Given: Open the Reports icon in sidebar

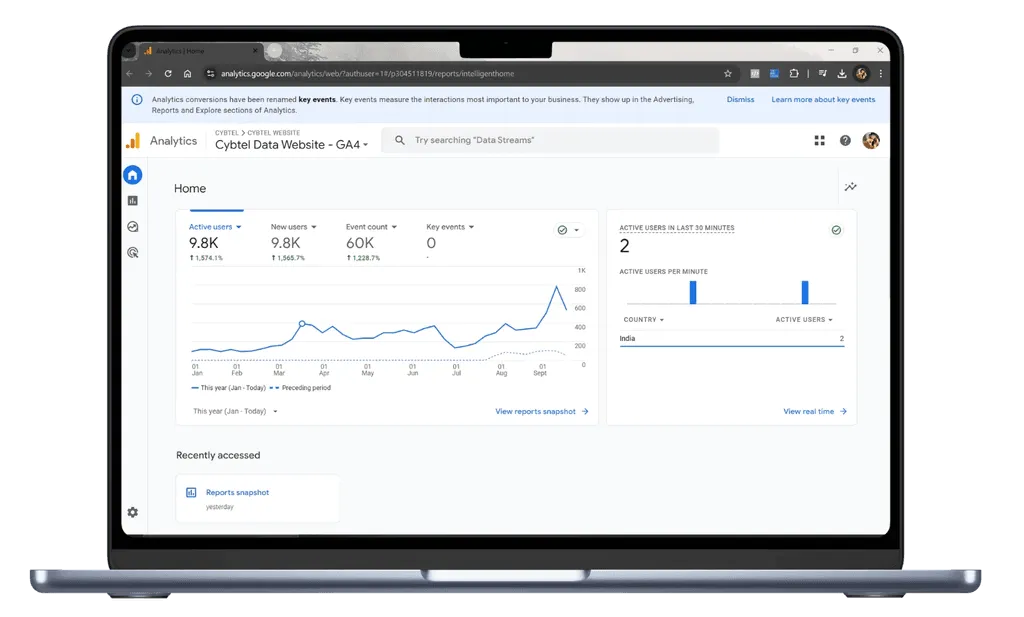Looking at the screenshot, I should (133, 200).
